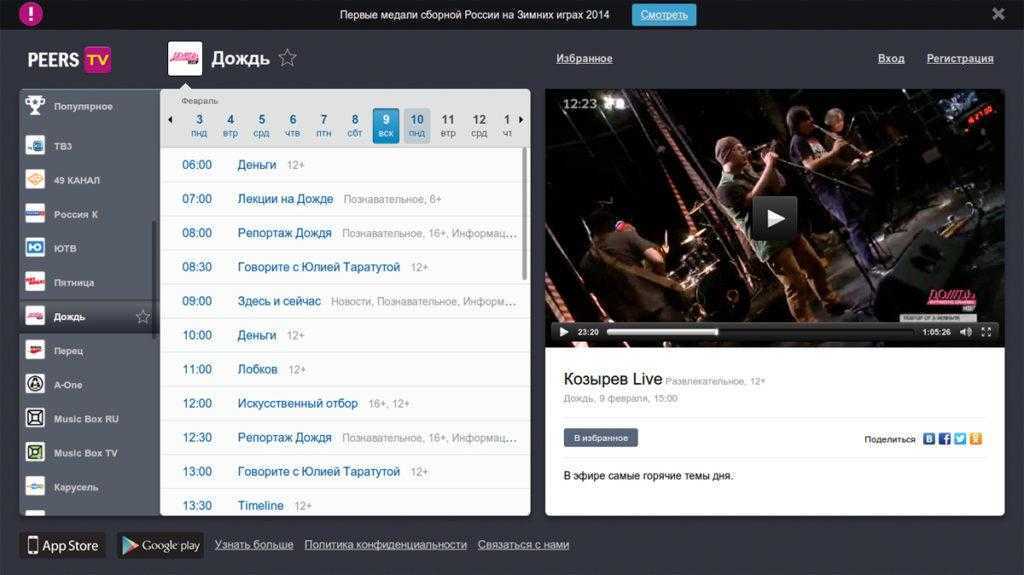Toggle the star on Дождь sidebar item

pyautogui.click(x=143, y=317)
